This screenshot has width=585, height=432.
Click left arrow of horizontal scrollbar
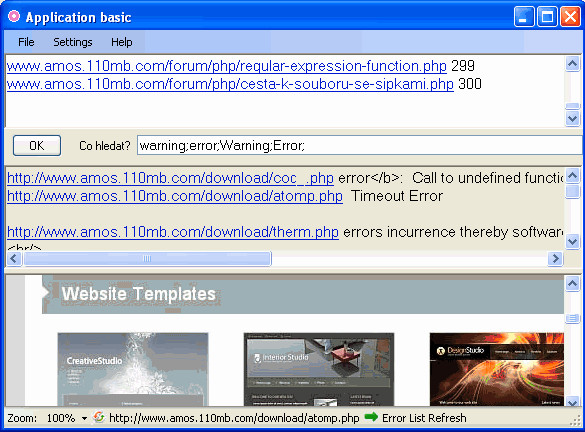pyautogui.click(x=14, y=258)
